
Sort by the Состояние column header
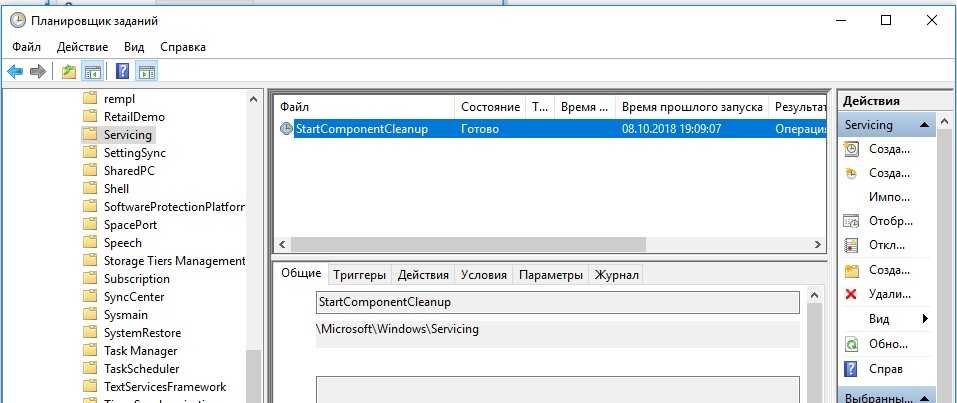coord(491,107)
